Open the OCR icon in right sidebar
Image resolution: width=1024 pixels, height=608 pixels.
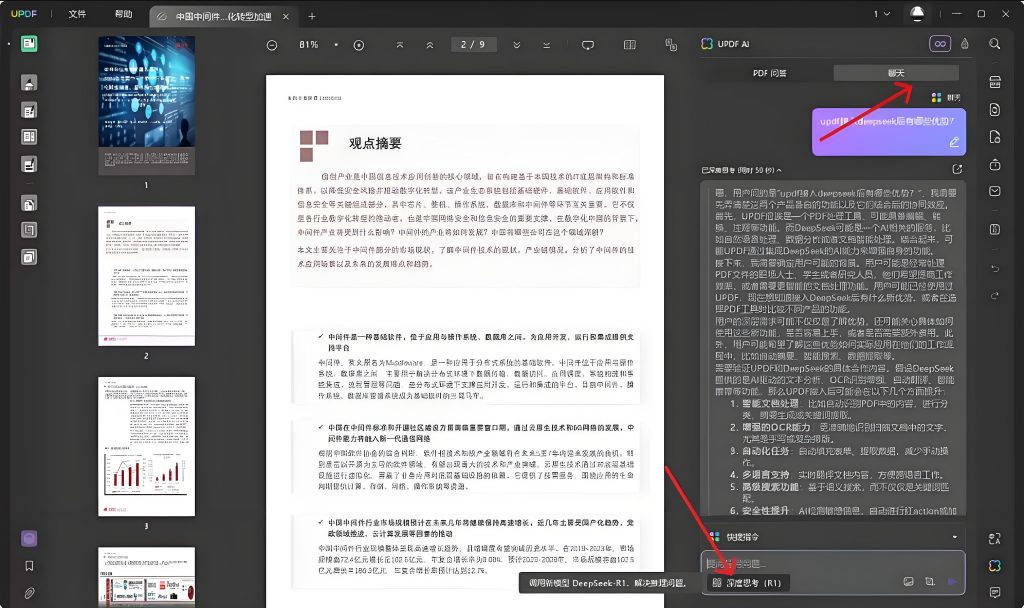pyautogui.click(x=995, y=82)
